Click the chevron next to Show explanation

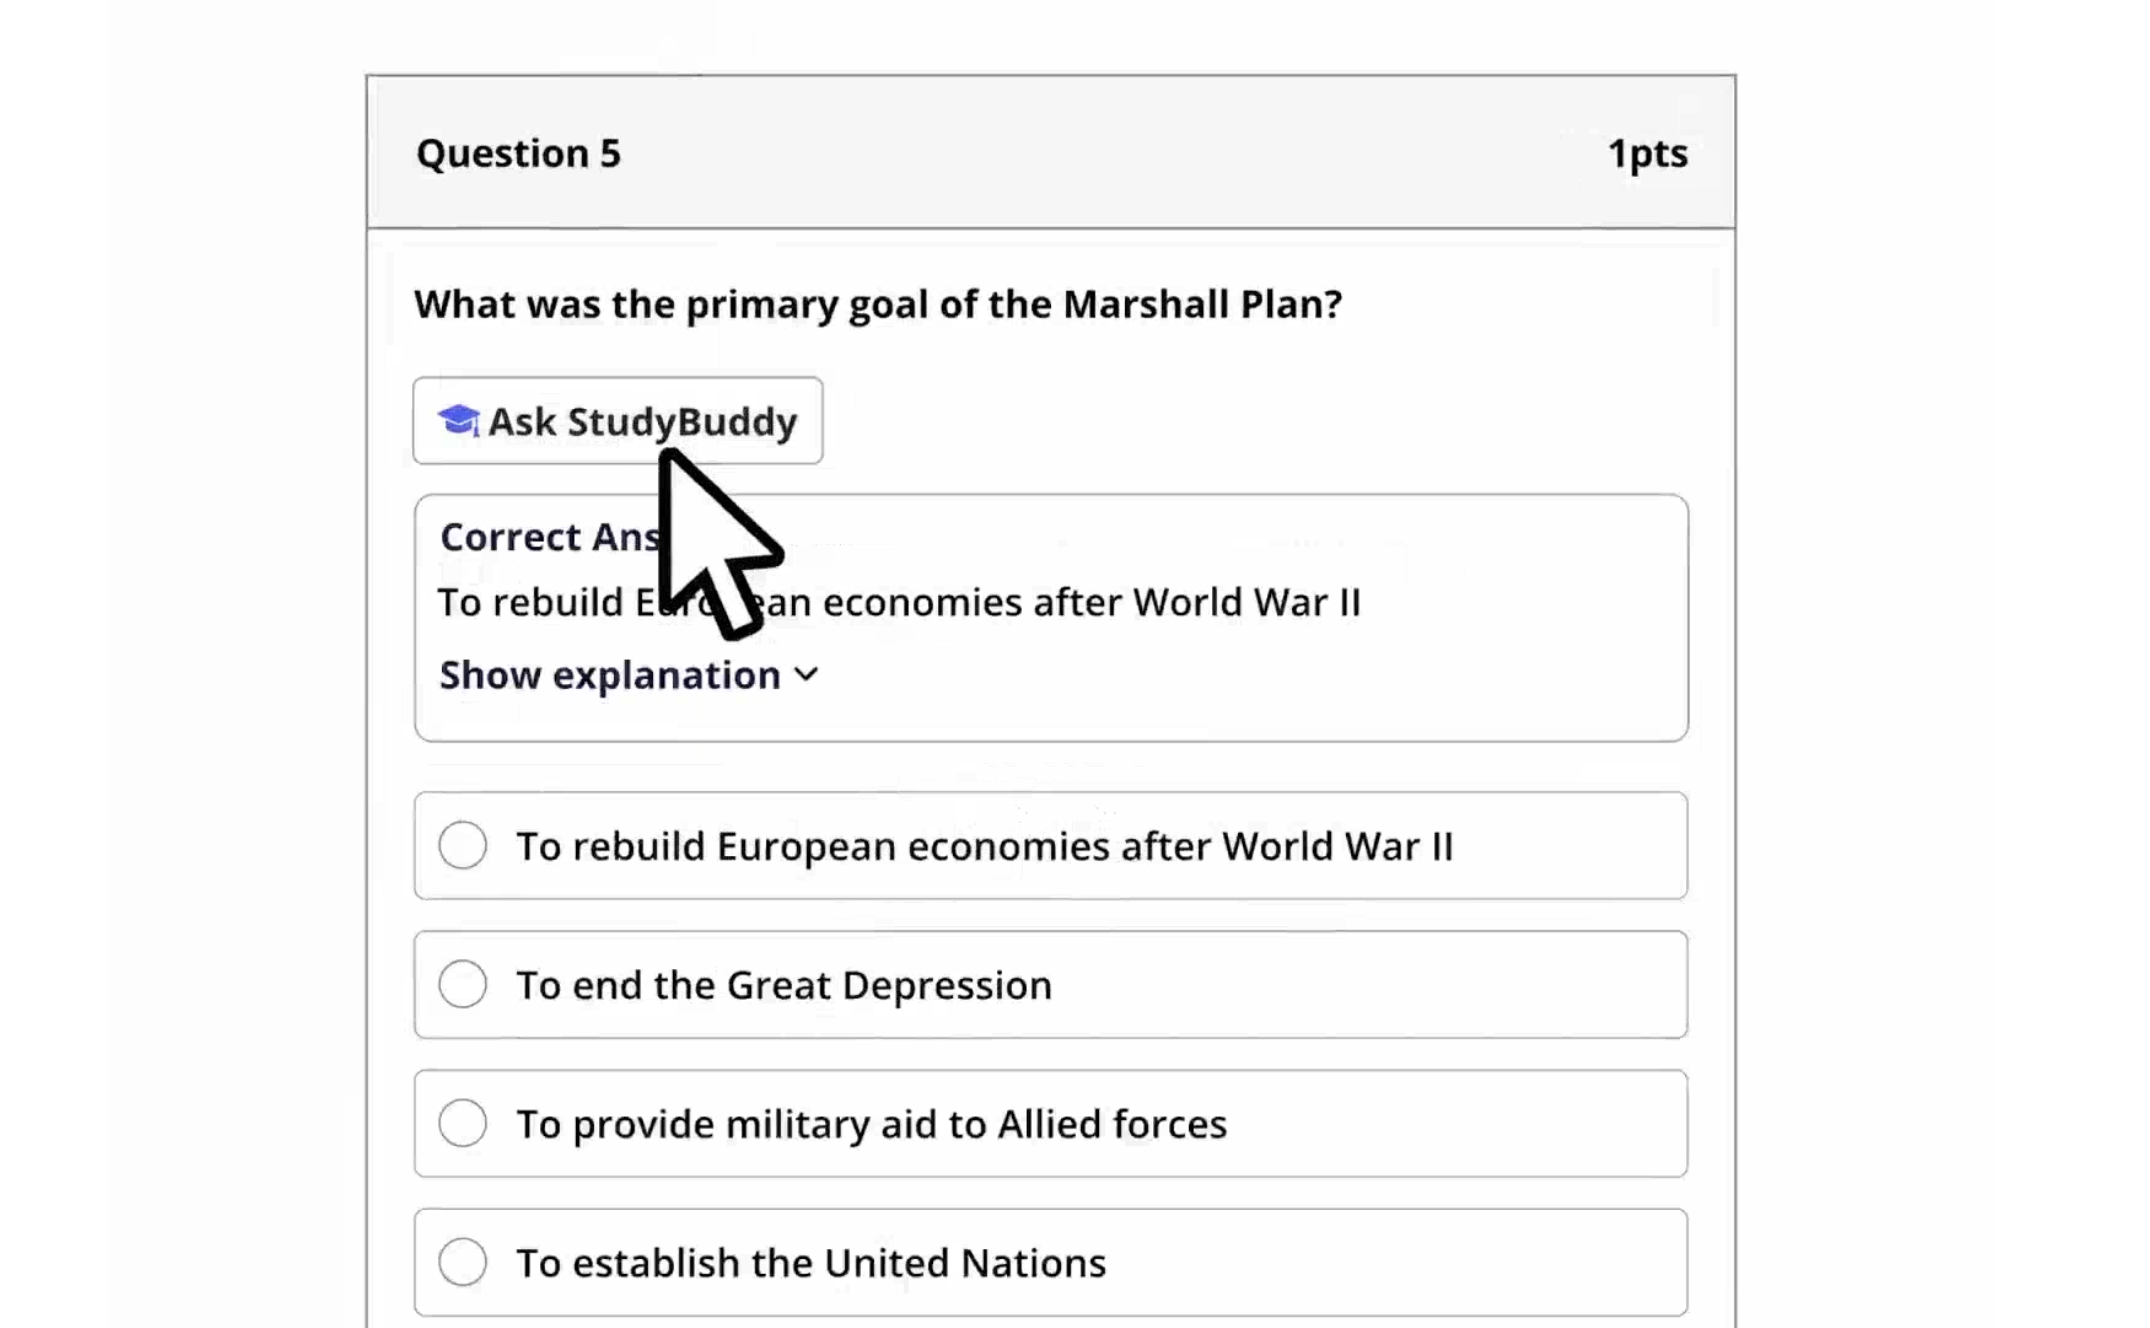click(x=806, y=675)
